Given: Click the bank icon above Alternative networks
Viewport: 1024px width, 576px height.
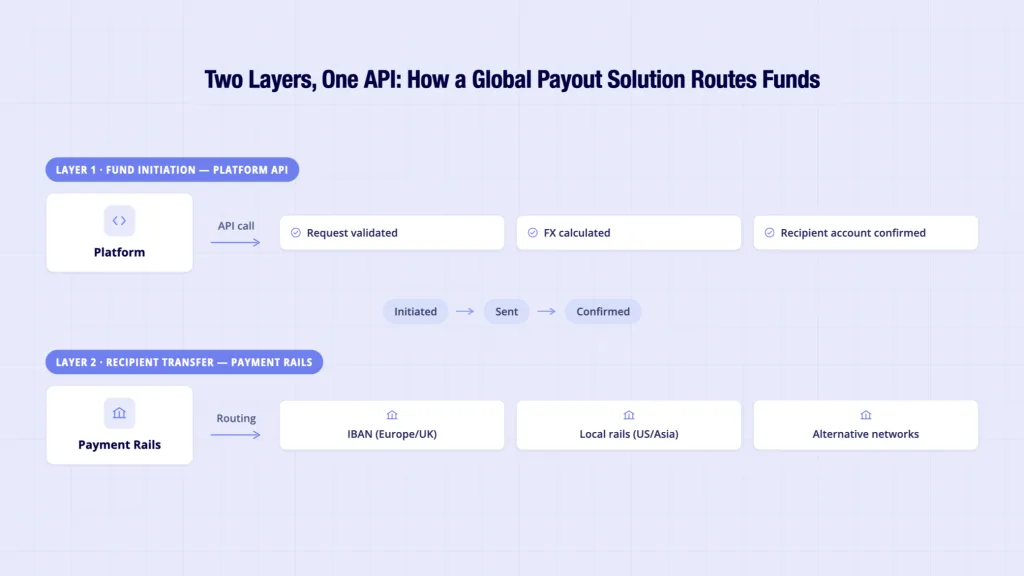Looking at the screenshot, I should (865, 415).
